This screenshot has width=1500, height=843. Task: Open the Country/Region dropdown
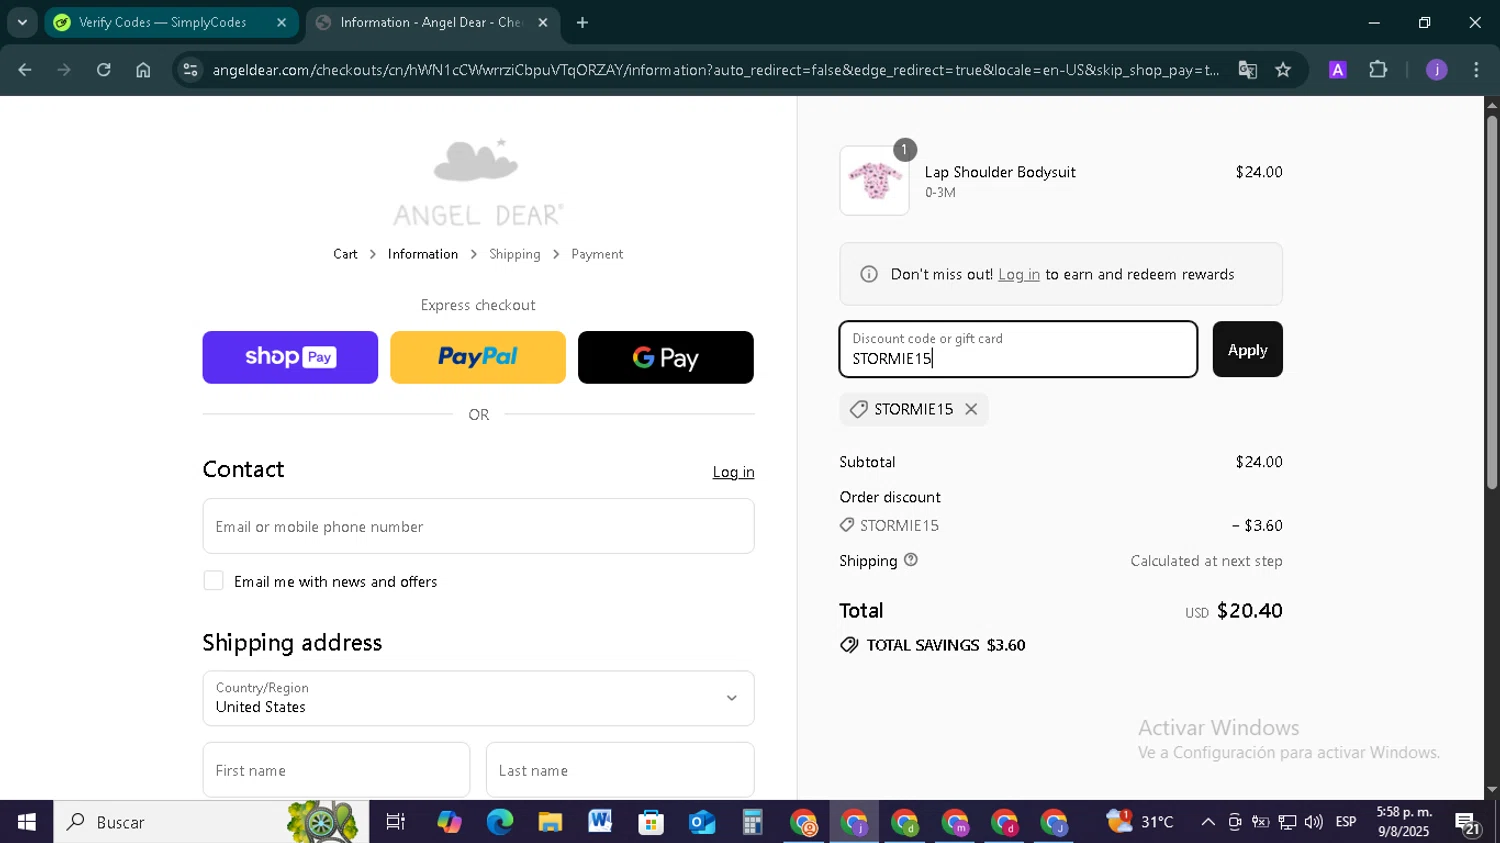pos(478,698)
